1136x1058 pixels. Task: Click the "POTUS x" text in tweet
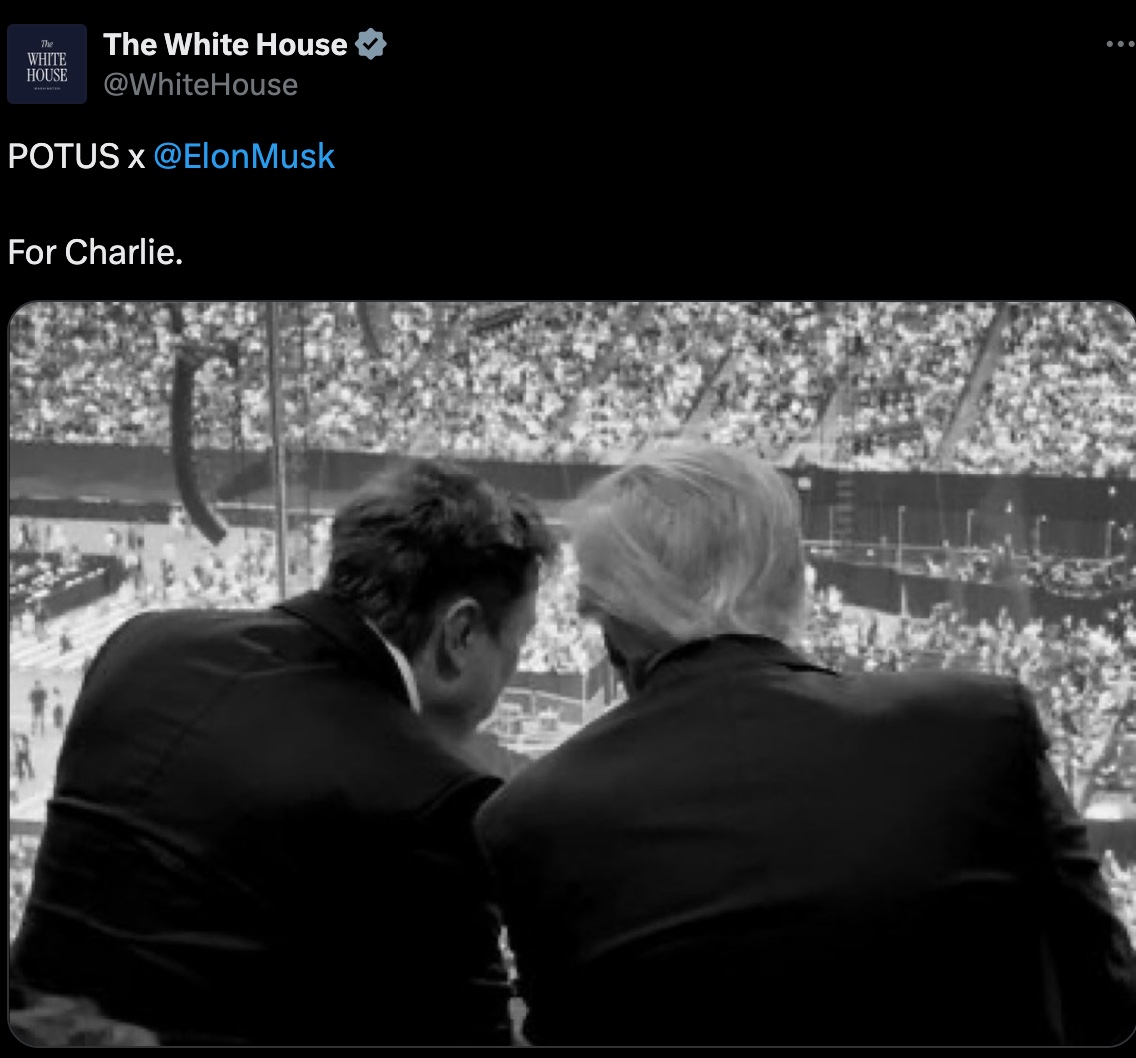tap(76, 157)
